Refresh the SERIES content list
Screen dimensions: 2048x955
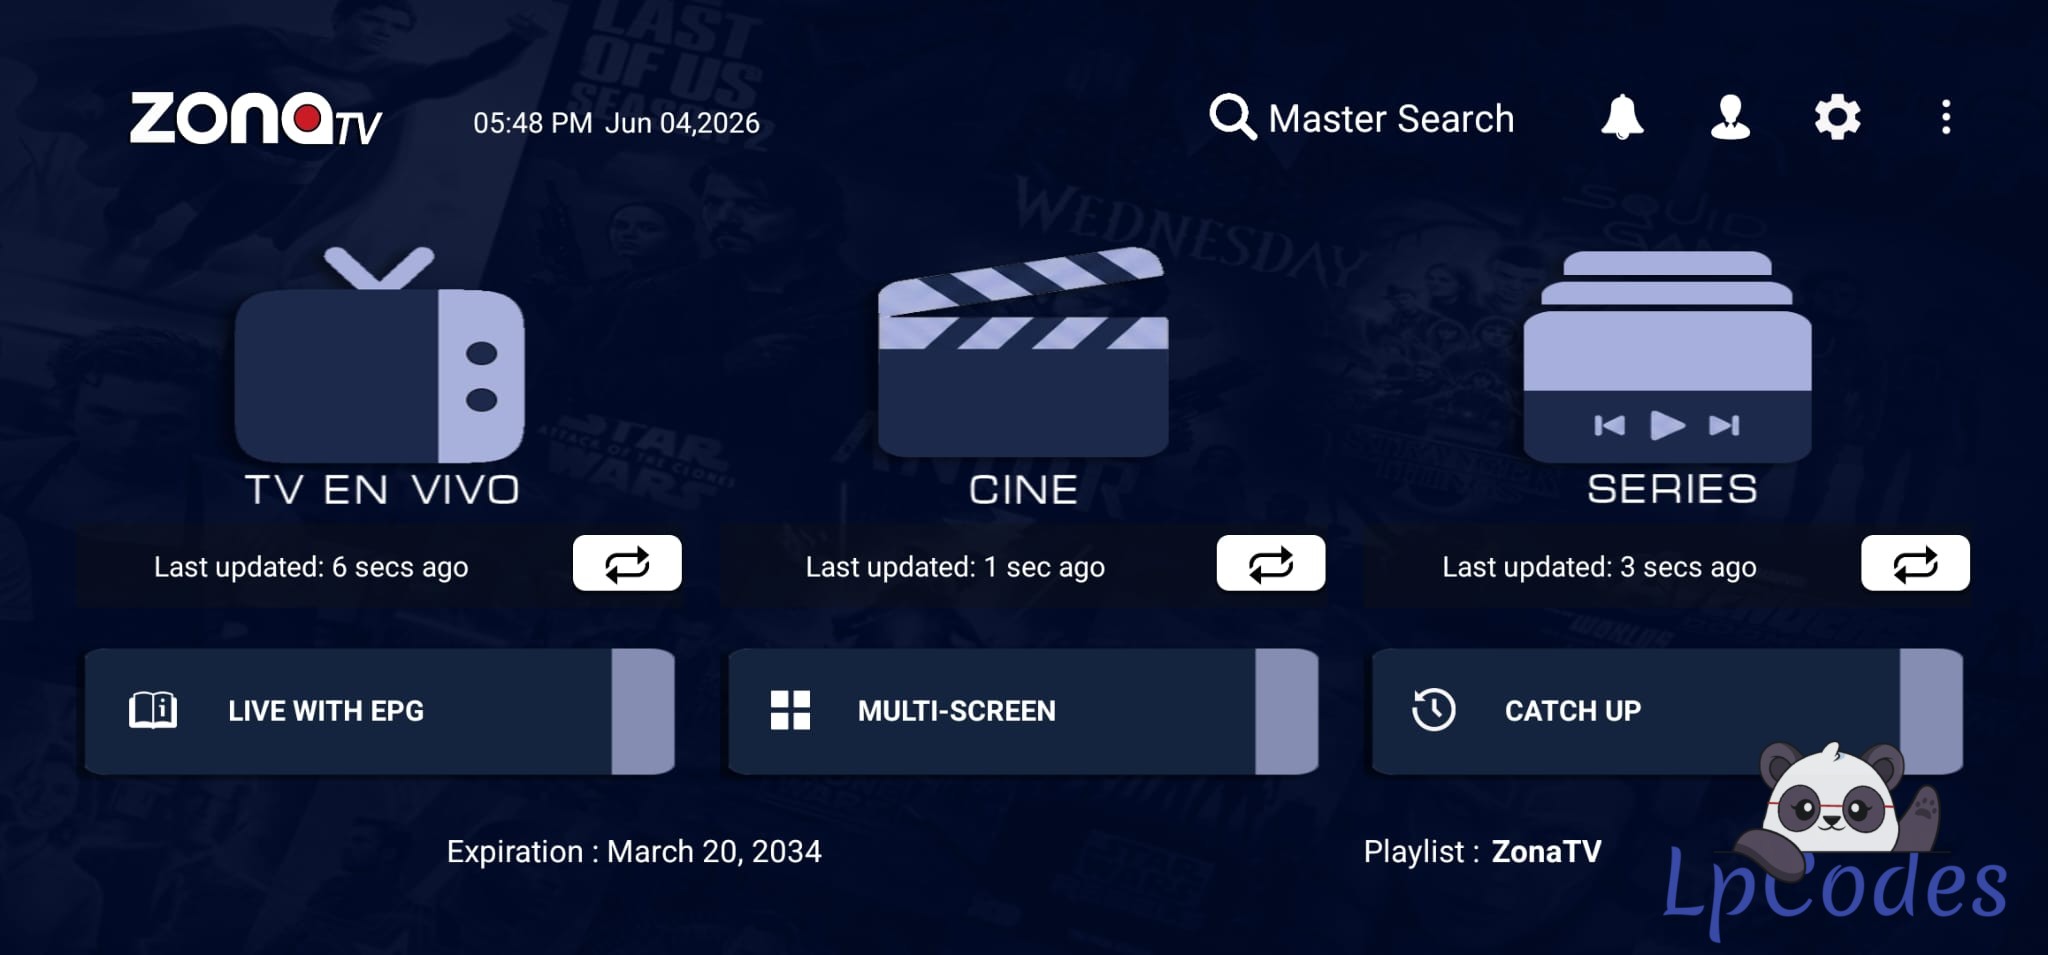[x=1915, y=564]
